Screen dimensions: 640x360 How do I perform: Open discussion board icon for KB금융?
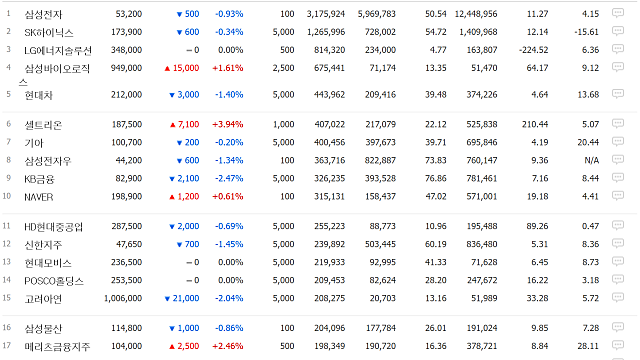click(x=618, y=178)
